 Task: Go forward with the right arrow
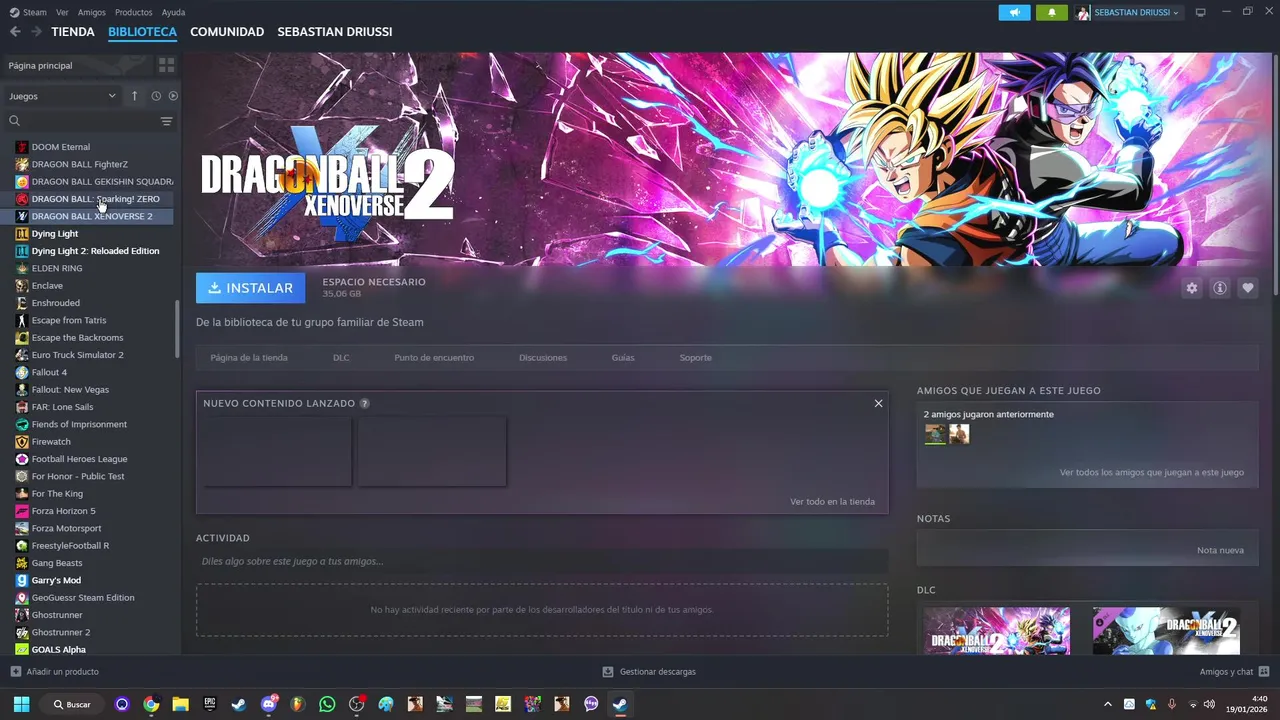36,32
